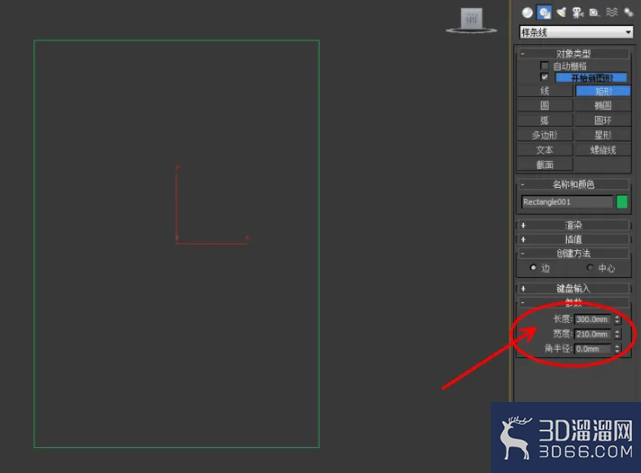Open the 样条线 shape type dropdown
This screenshot has height=473, width=641.
pos(576,32)
